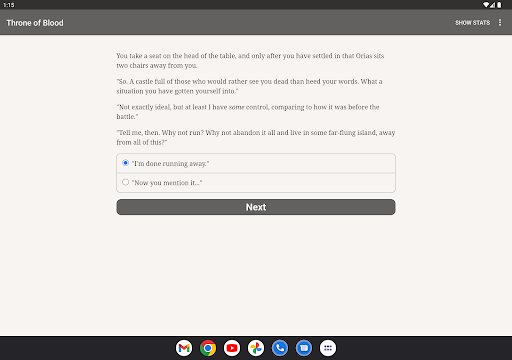This screenshot has height=360, width=512.
Task: Launch Gmail from the dock
Action: pyautogui.click(x=184, y=348)
